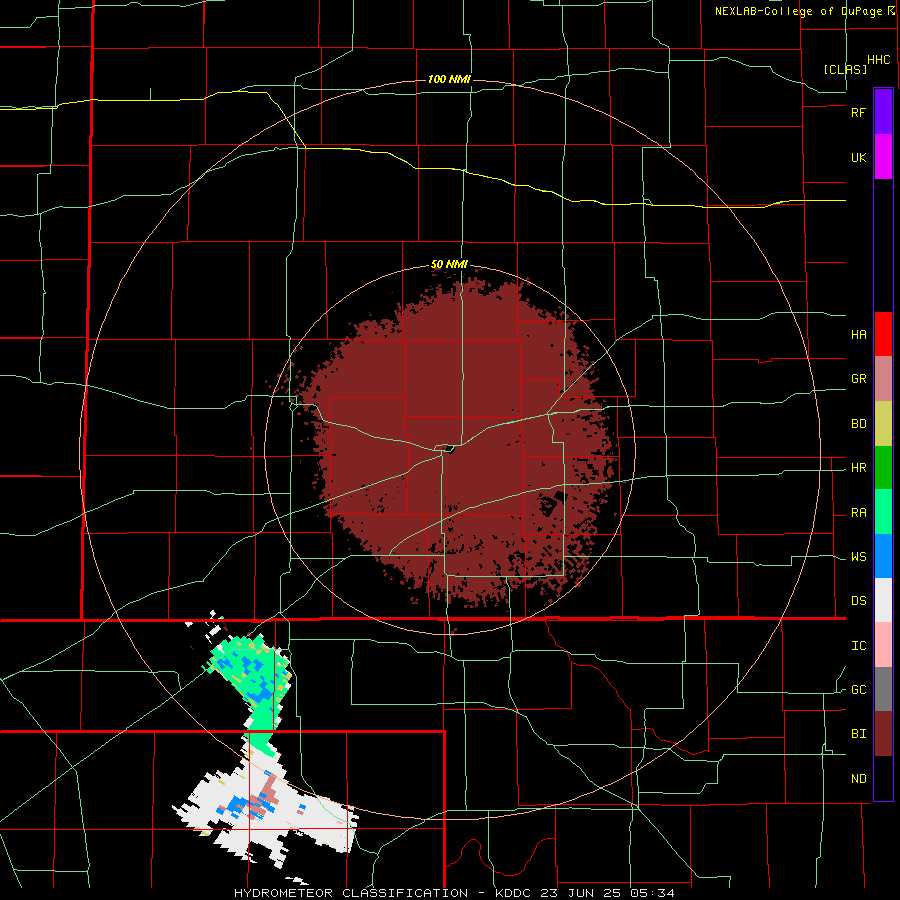
Task: Click the RF purple legend swatch
Action: click(x=883, y=111)
